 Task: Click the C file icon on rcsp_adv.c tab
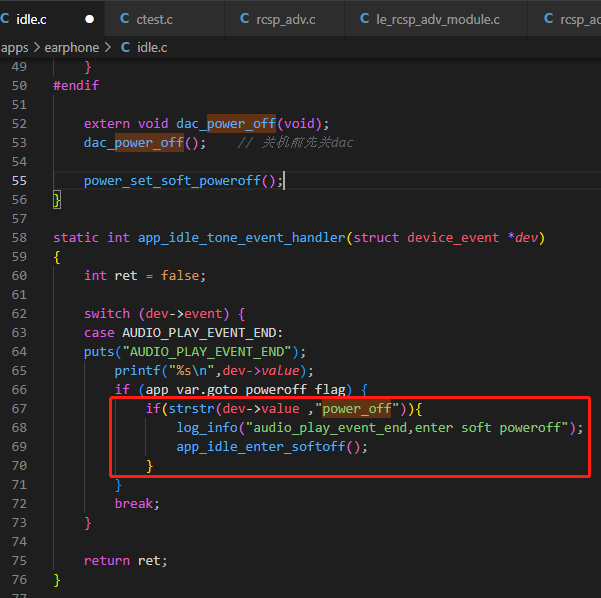[x=244, y=18]
